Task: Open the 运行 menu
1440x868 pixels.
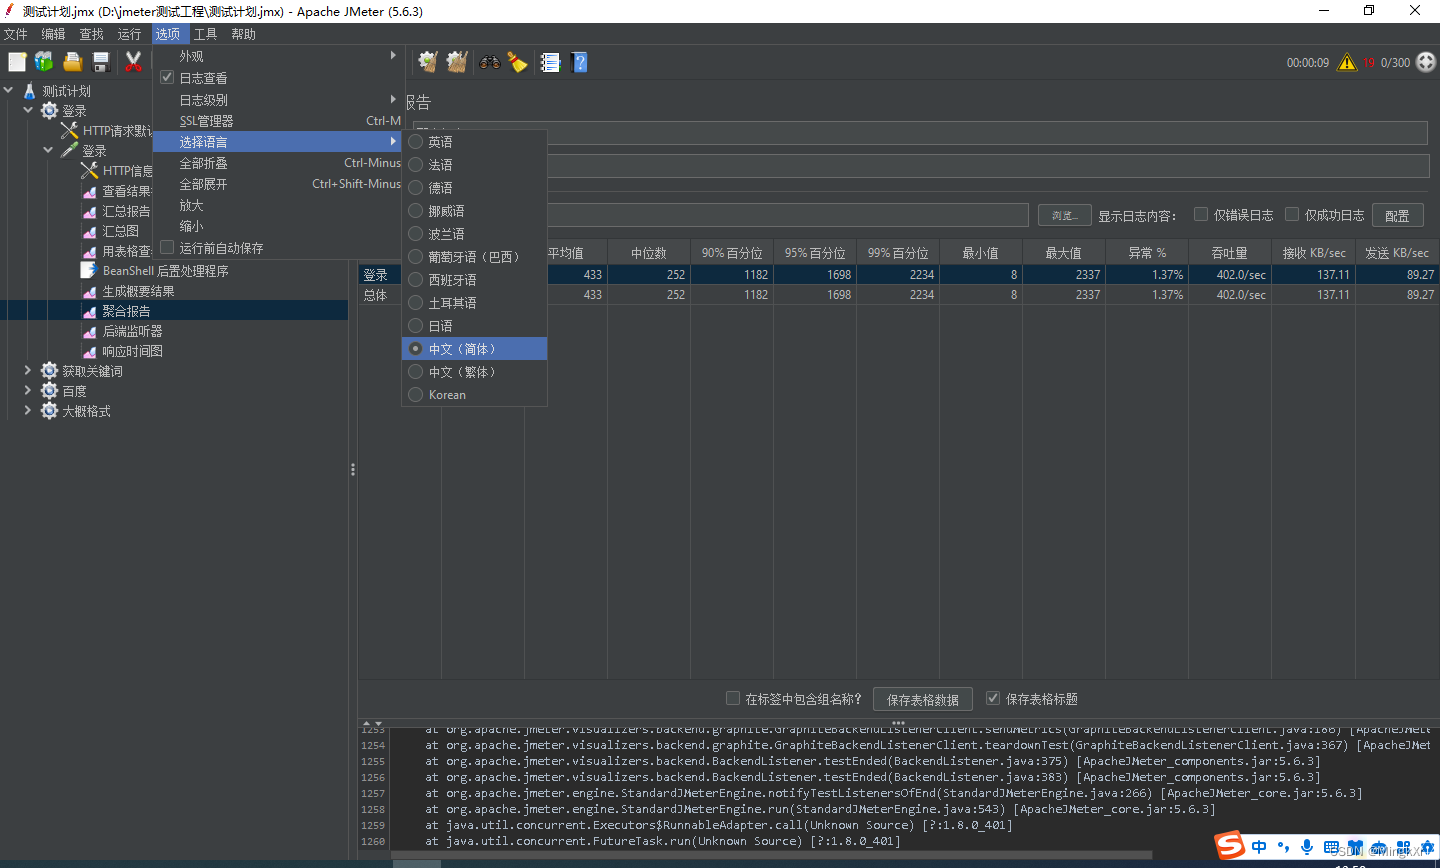Action: [130, 34]
